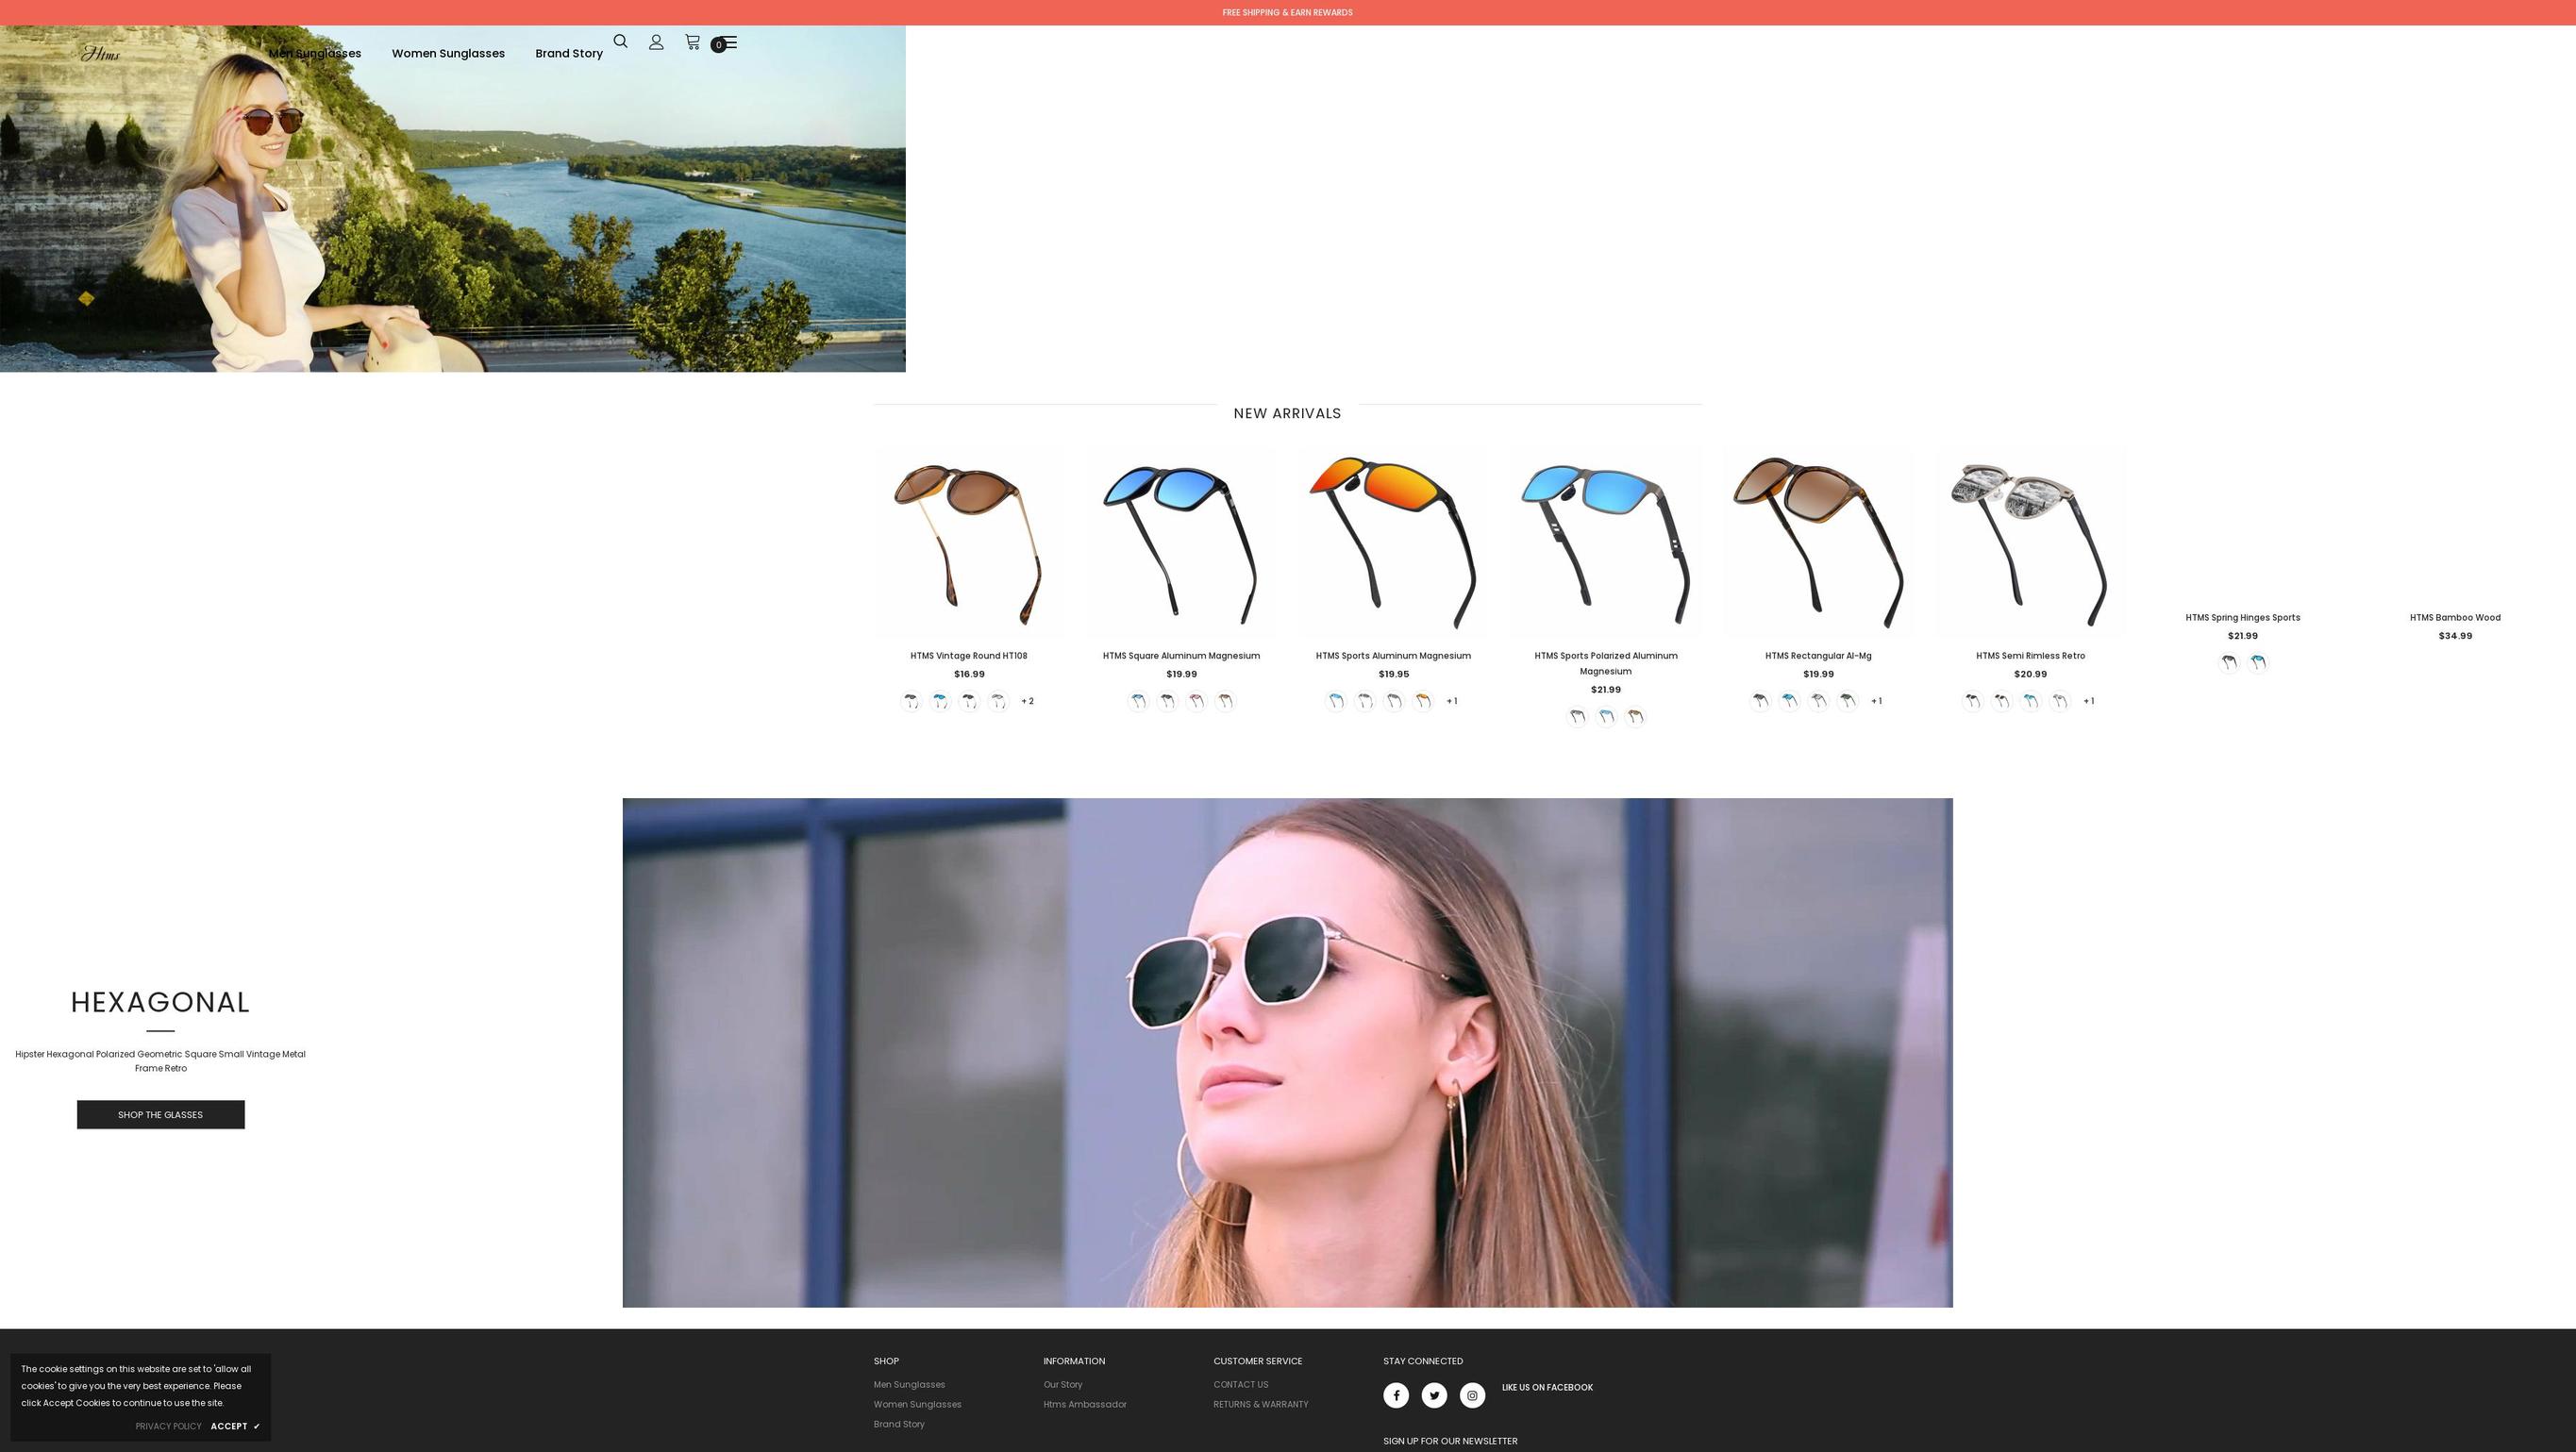Click FREE SHIPPING & EARN REWARDS banner

pos(1287,13)
